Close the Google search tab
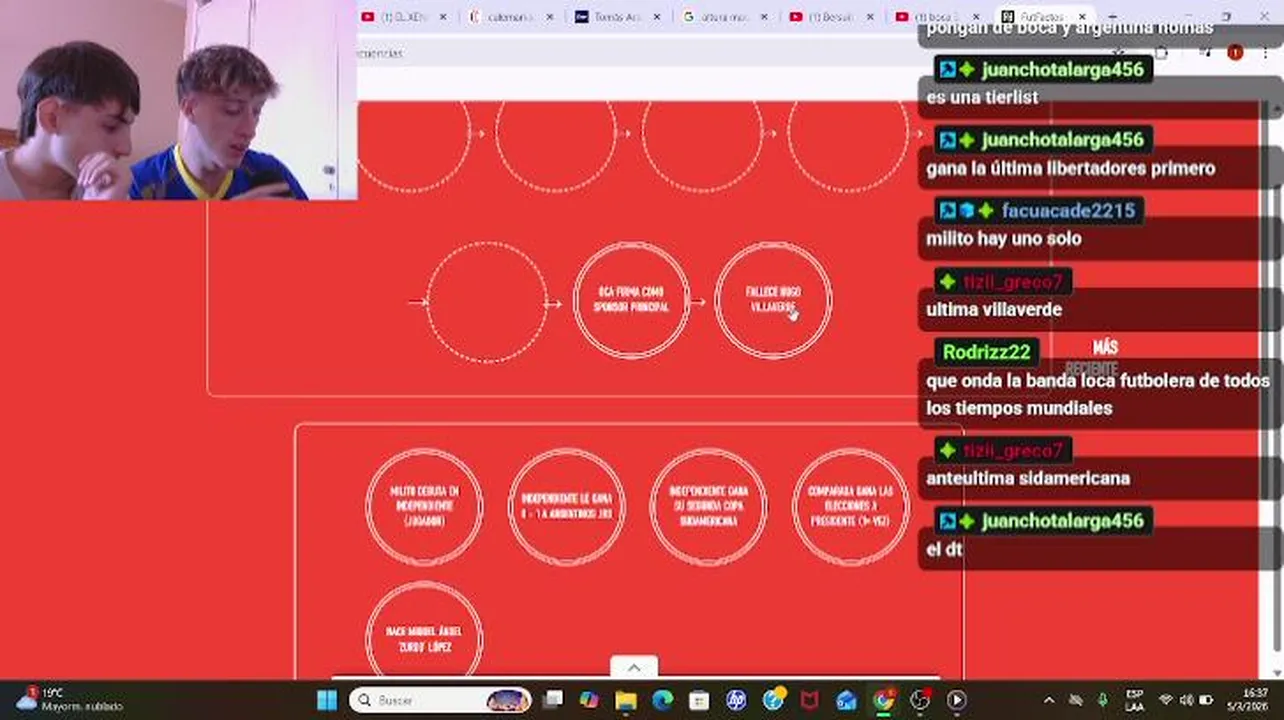This screenshot has width=1284, height=720. coord(763,16)
